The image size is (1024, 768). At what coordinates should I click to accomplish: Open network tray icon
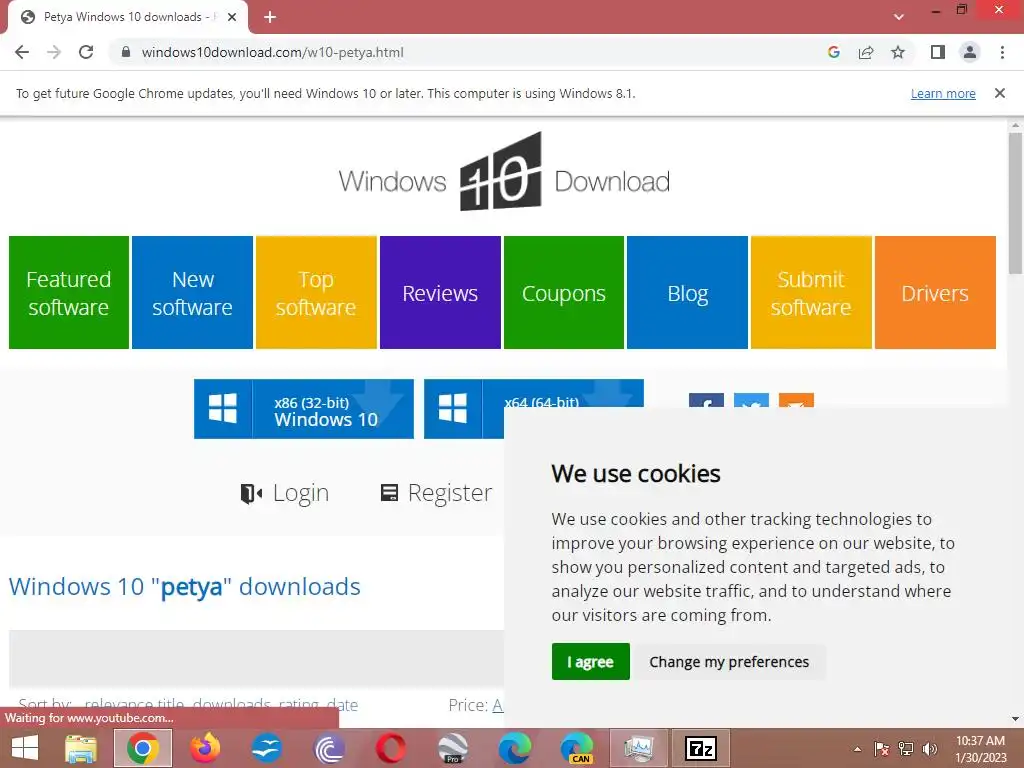click(906, 749)
